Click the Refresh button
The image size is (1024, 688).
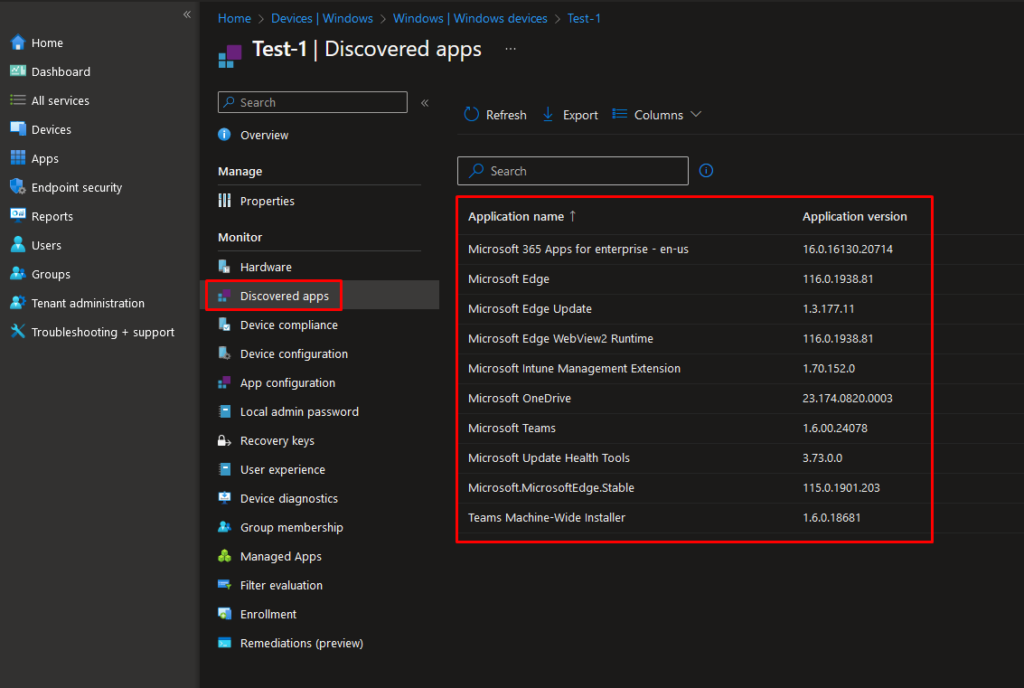[495, 115]
